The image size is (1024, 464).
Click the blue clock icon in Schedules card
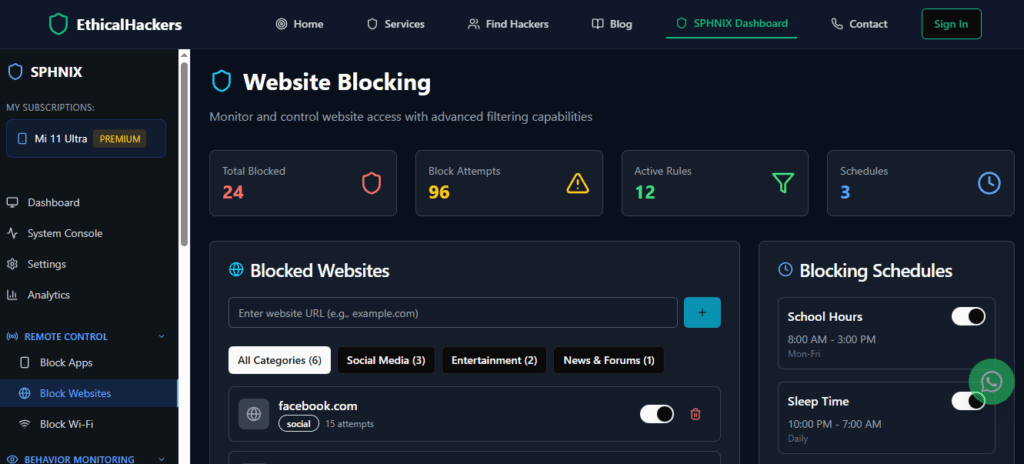[x=988, y=183]
